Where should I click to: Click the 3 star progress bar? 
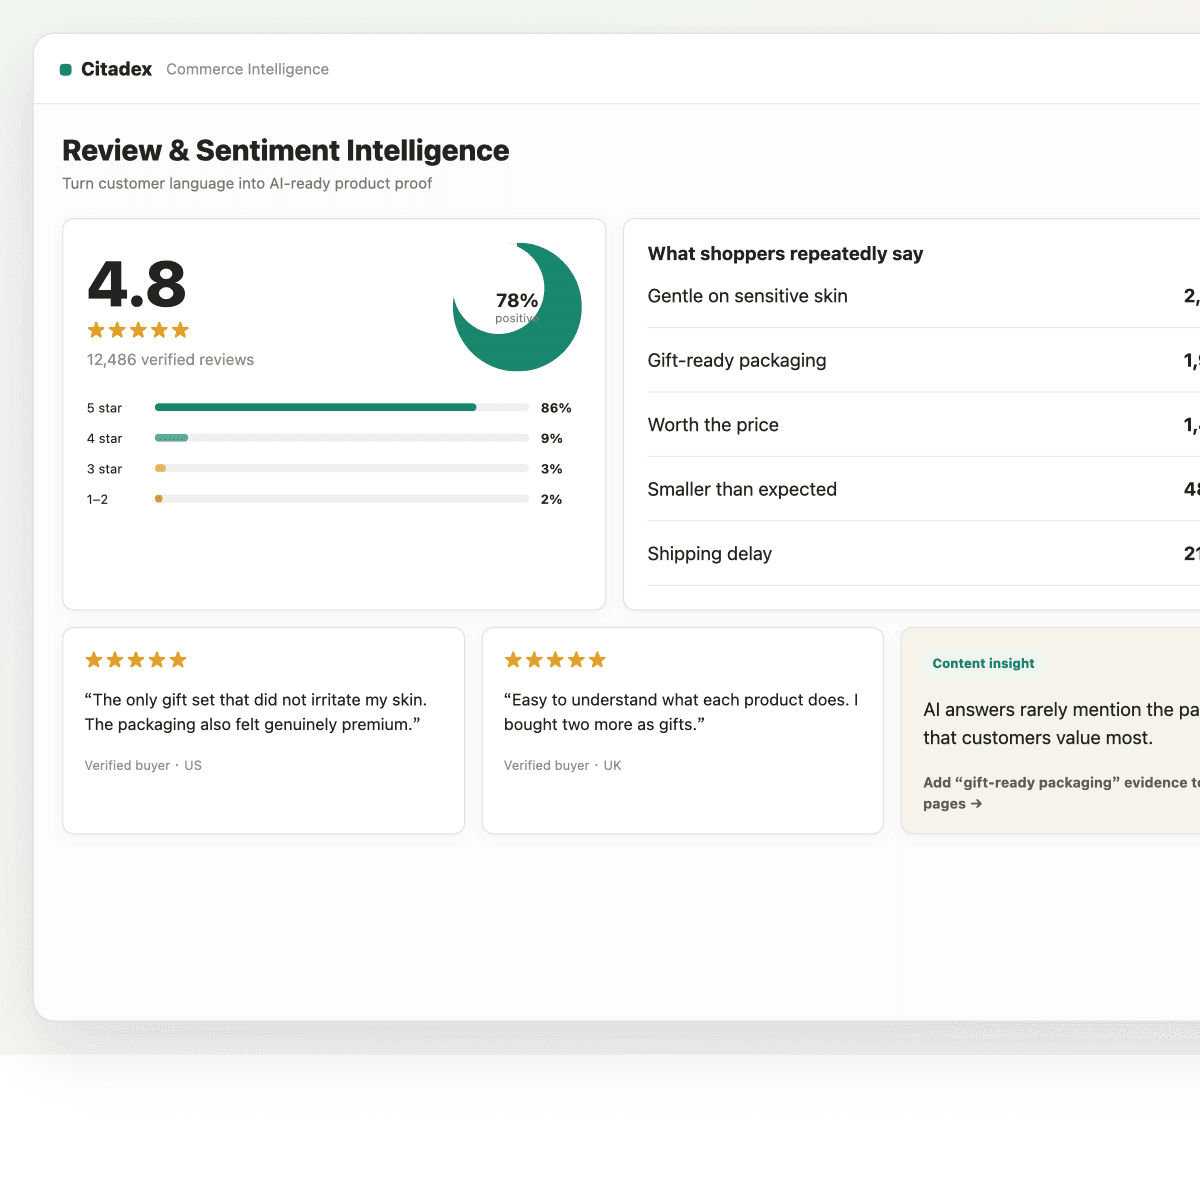tap(342, 468)
